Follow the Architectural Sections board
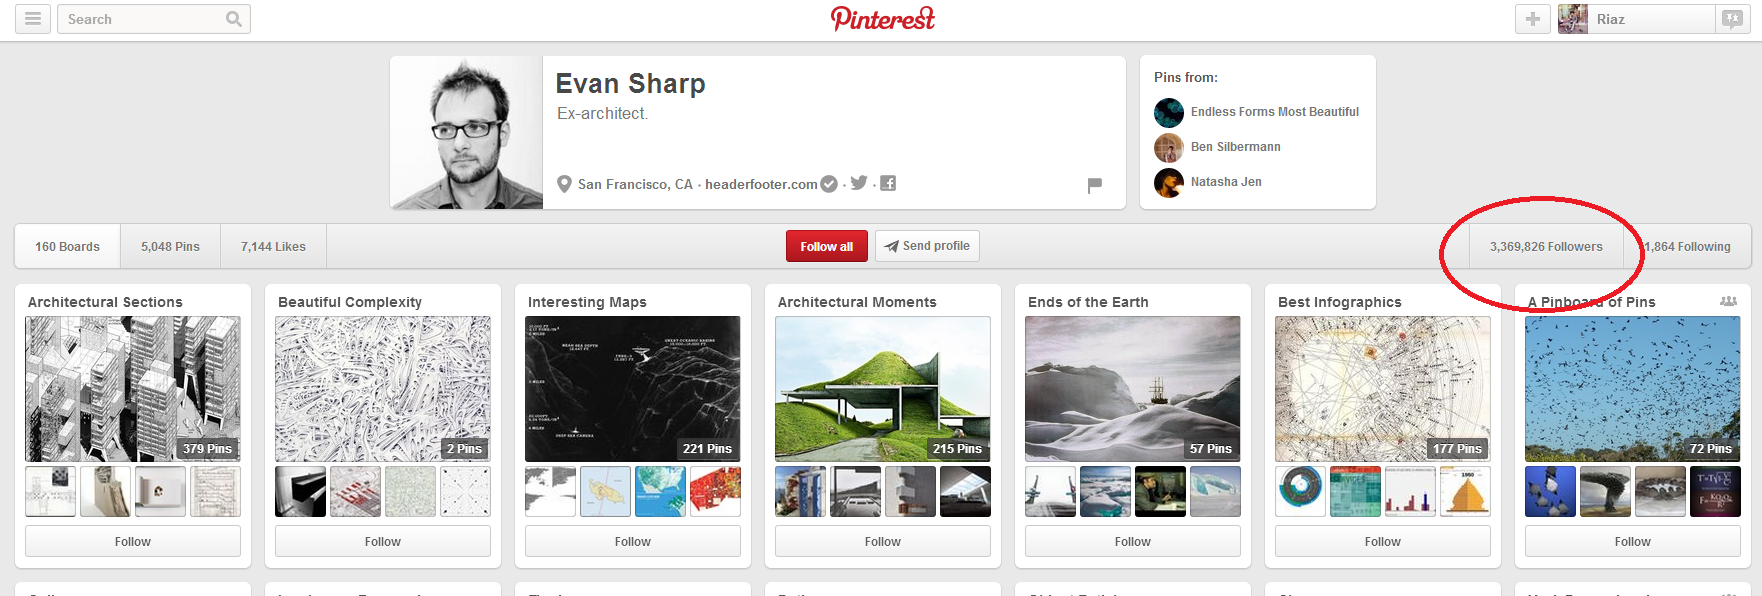The height and width of the screenshot is (596, 1762). coord(133,542)
